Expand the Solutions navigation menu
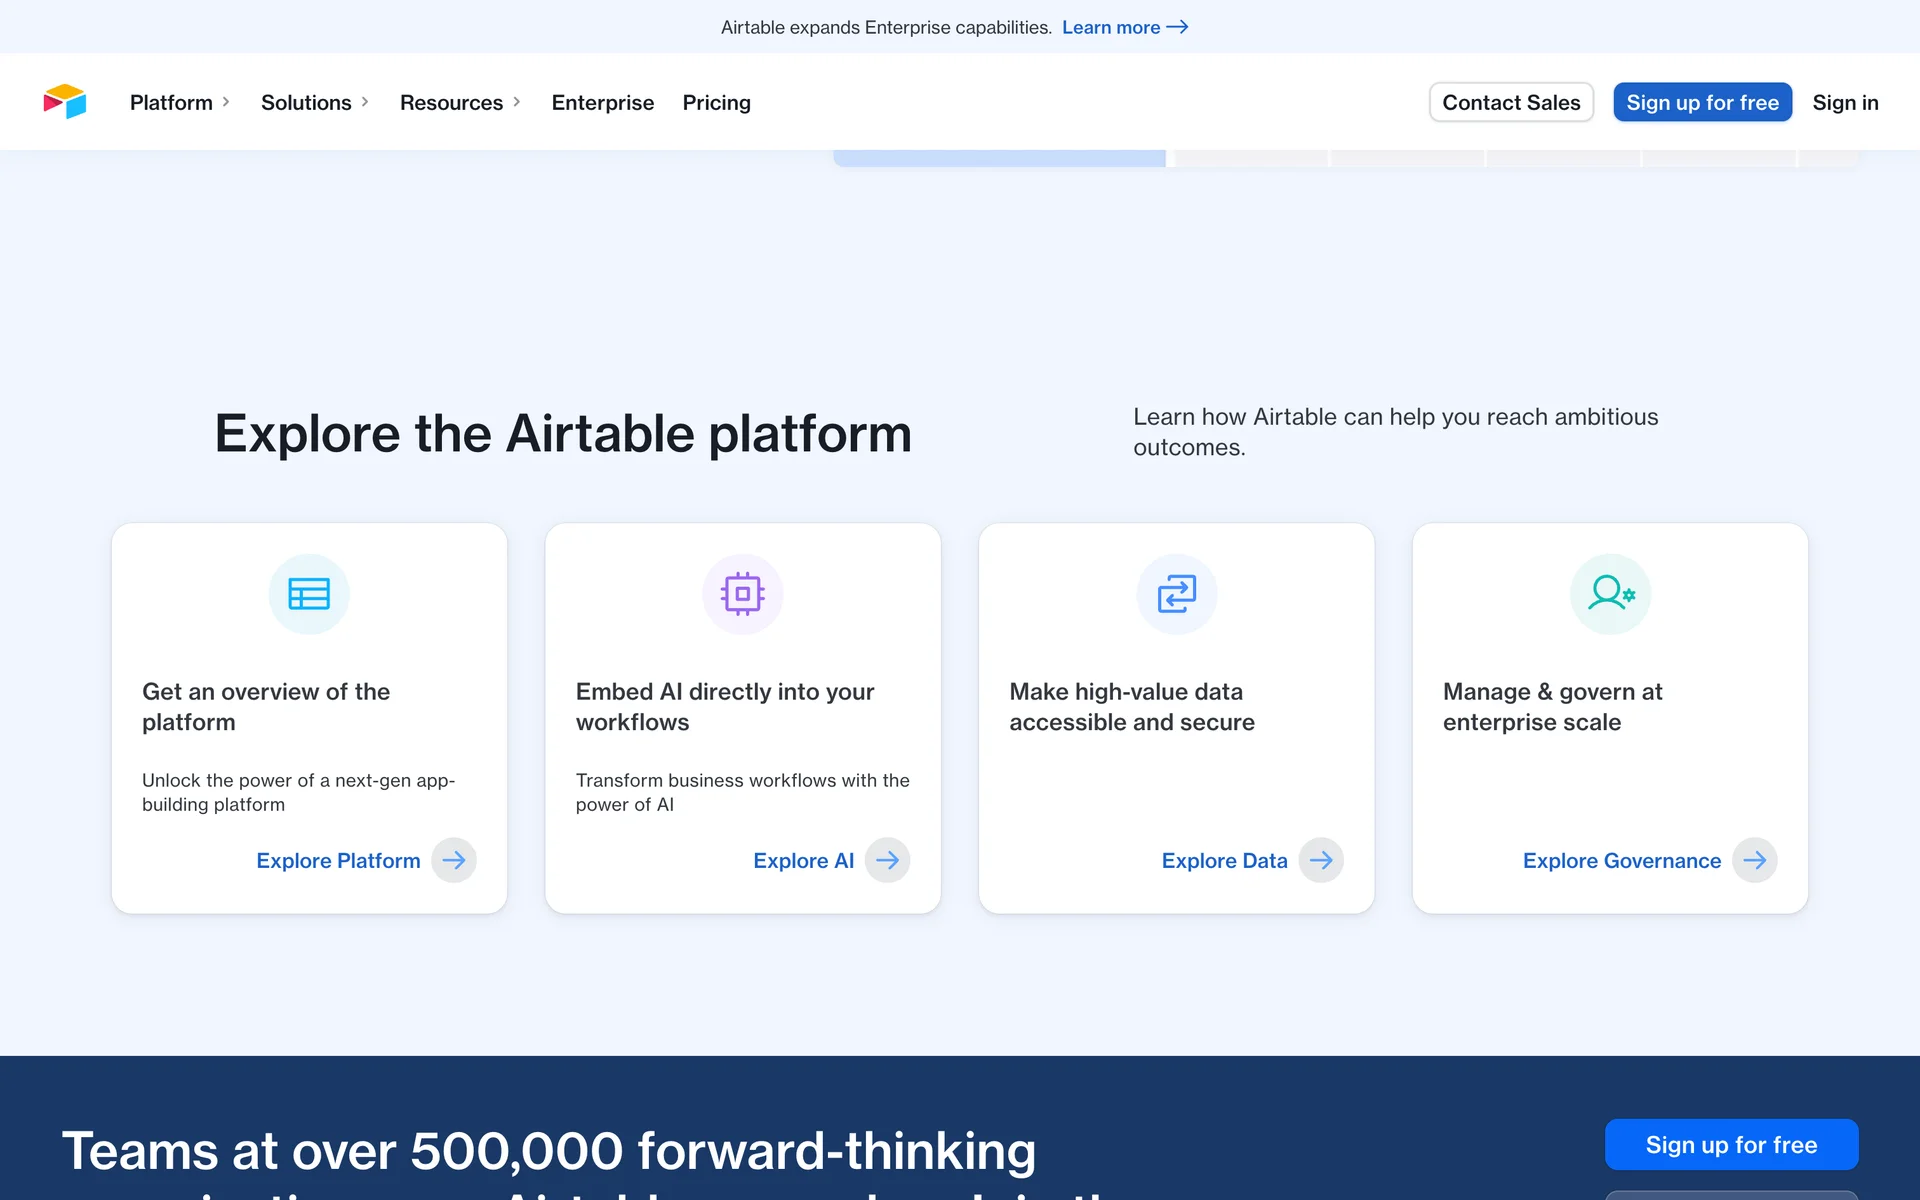This screenshot has height=1200, width=1920. coord(315,102)
